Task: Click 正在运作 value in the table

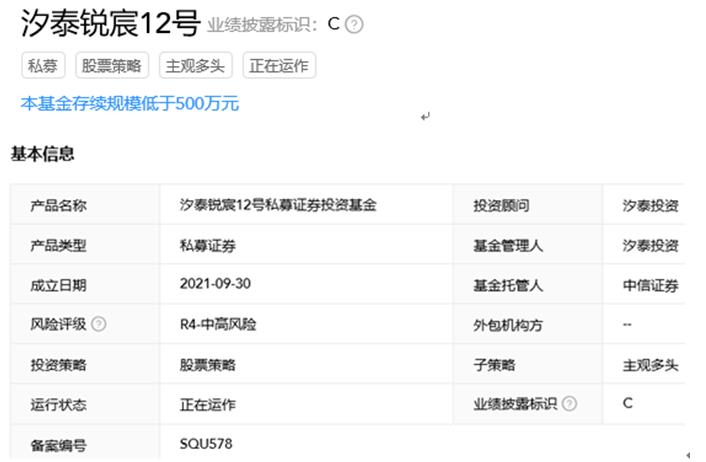Action: coord(208,404)
